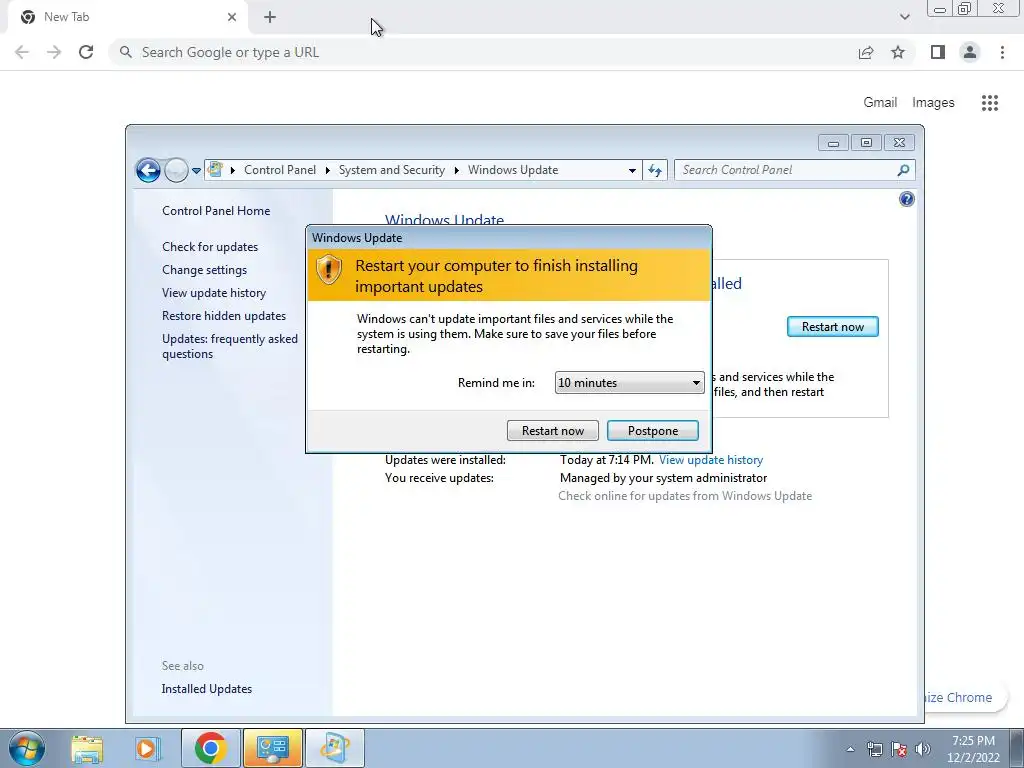Click Restart now in the dialog
This screenshot has height=768, width=1024.
pyautogui.click(x=552, y=430)
